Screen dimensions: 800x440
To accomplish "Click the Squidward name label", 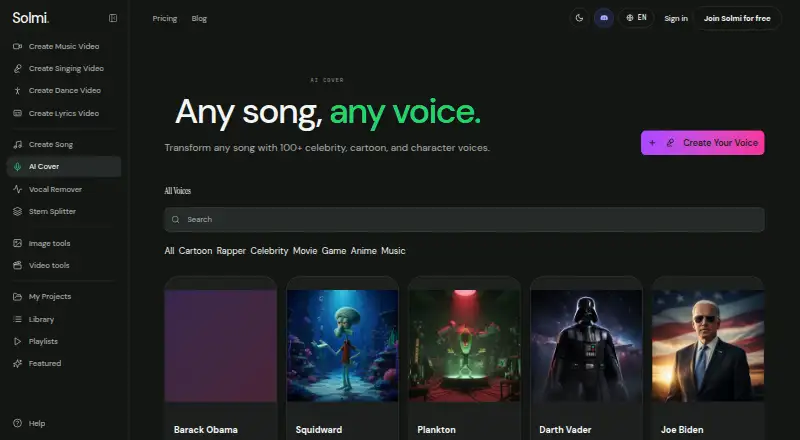I will point(319,430).
